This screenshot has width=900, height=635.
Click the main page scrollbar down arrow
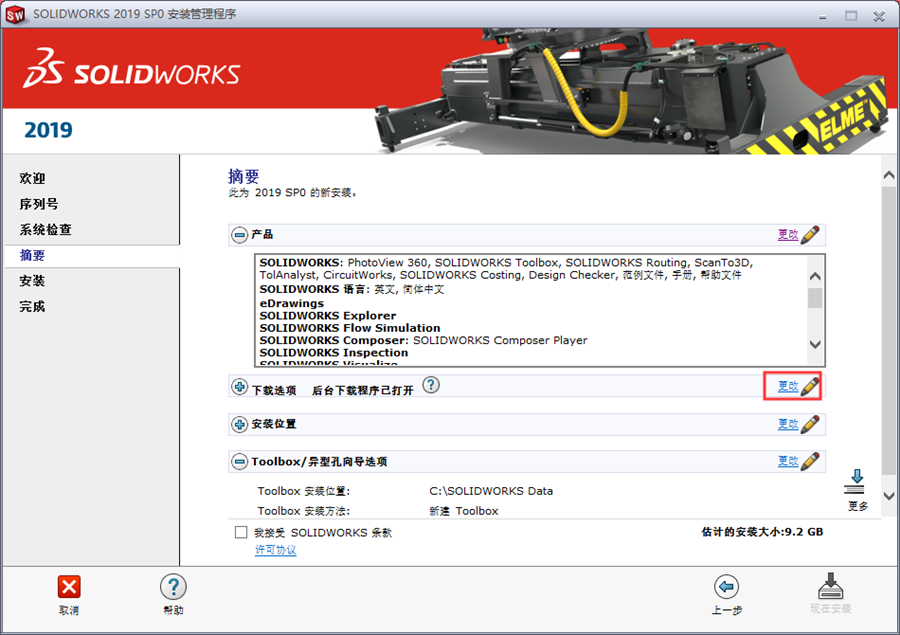[x=889, y=496]
